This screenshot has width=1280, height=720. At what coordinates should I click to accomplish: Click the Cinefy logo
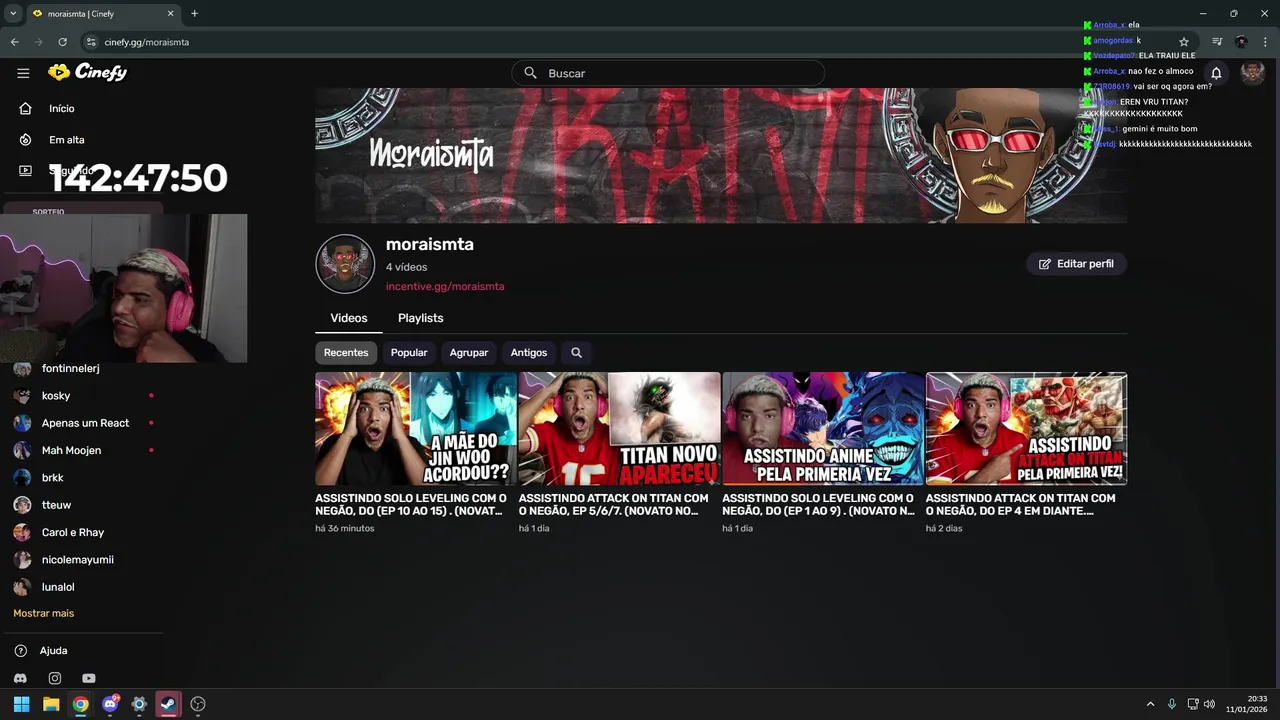tap(87, 72)
